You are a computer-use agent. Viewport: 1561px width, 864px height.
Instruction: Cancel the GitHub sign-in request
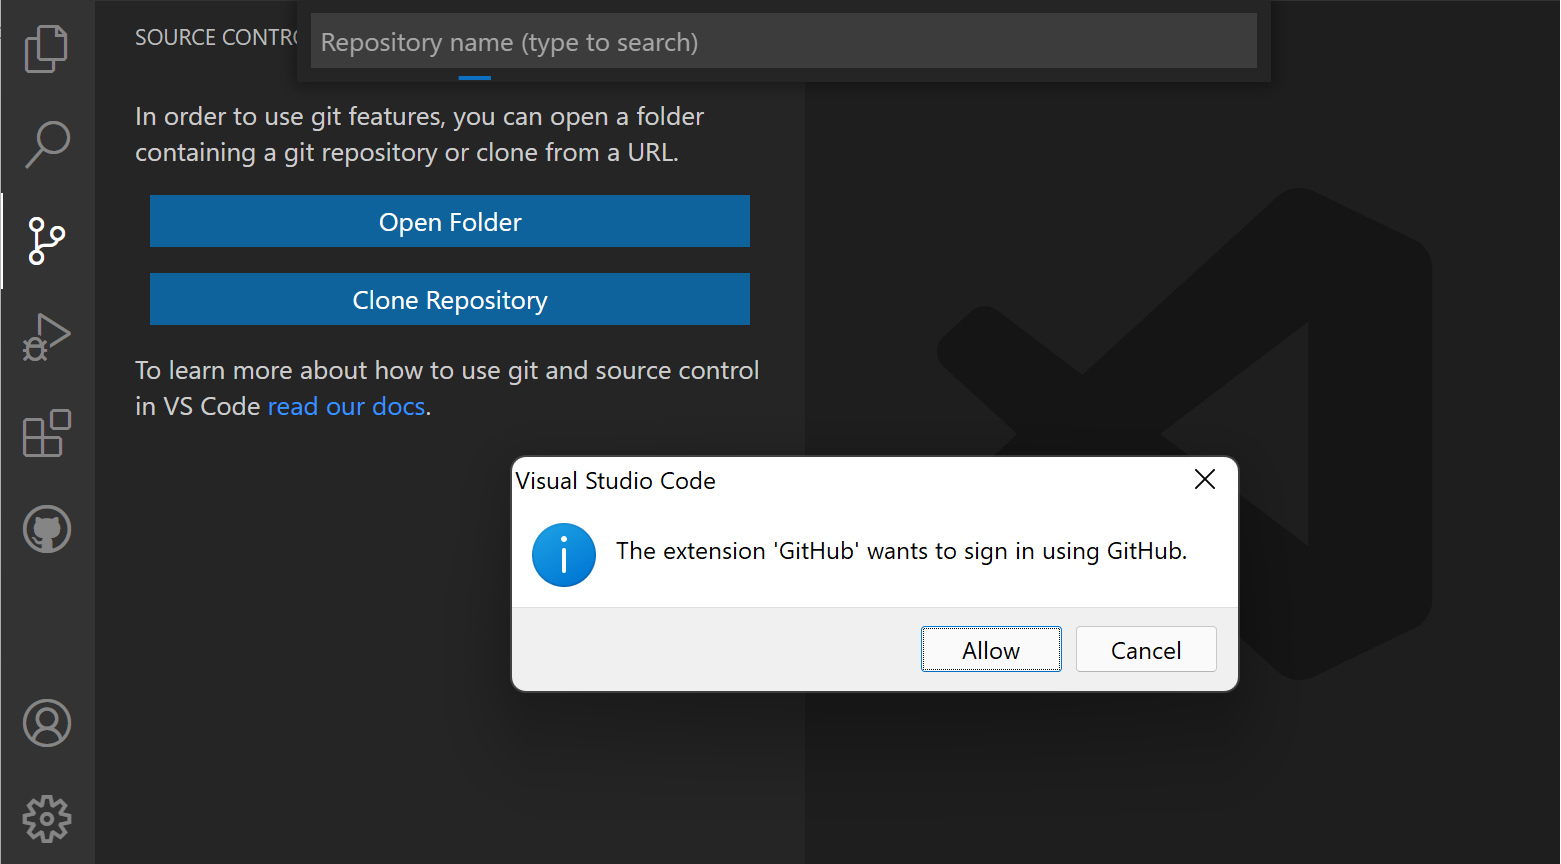click(x=1145, y=649)
